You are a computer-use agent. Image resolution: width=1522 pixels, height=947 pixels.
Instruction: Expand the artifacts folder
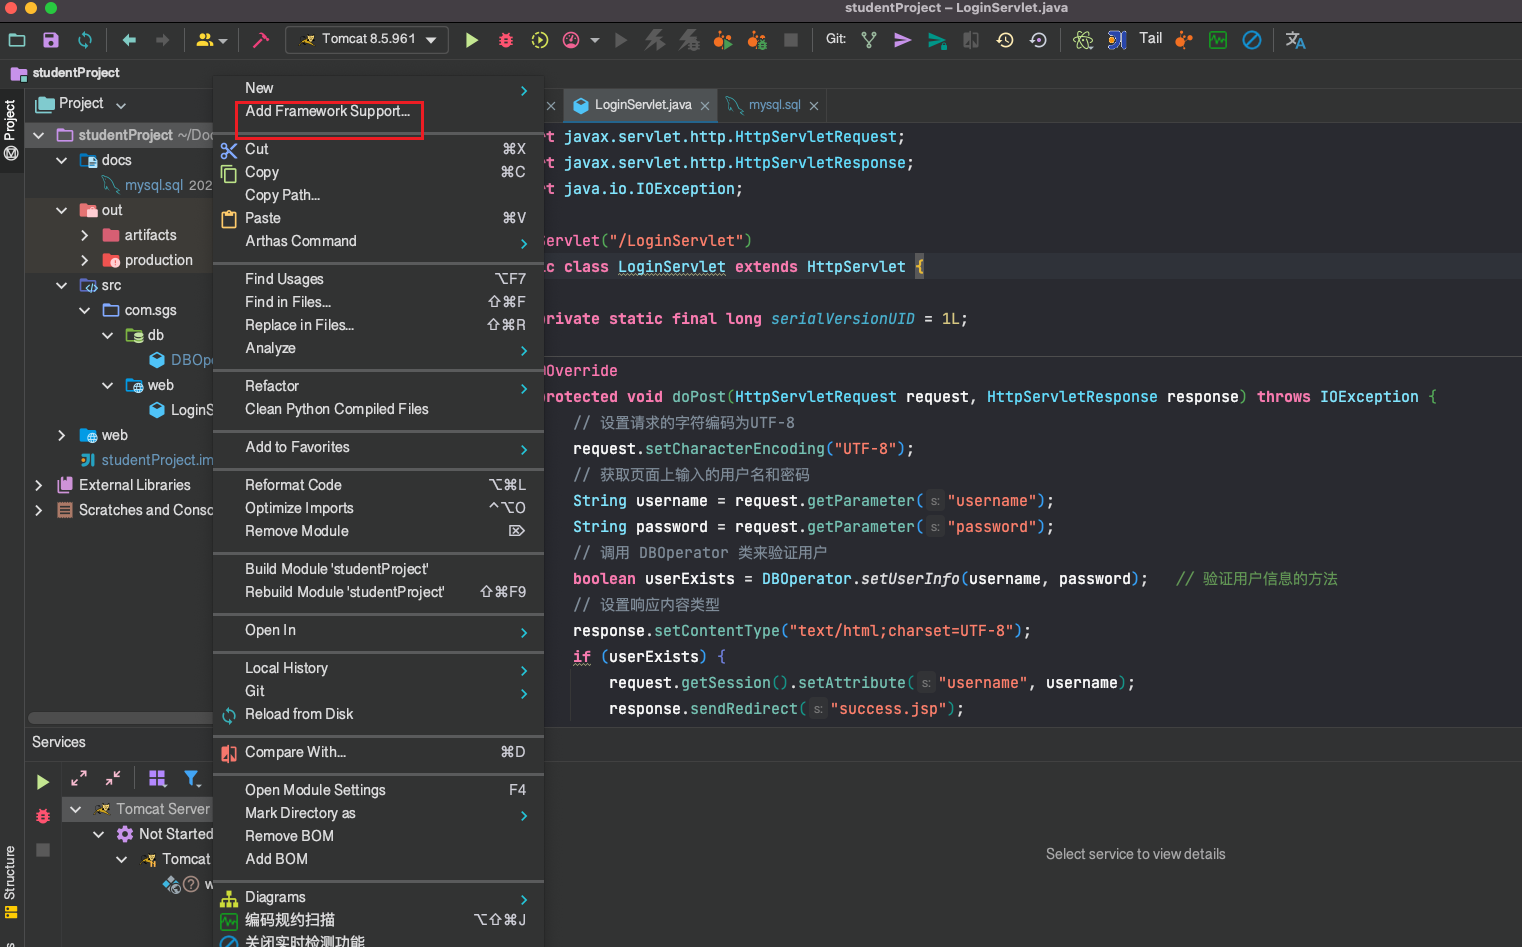(x=85, y=235)
